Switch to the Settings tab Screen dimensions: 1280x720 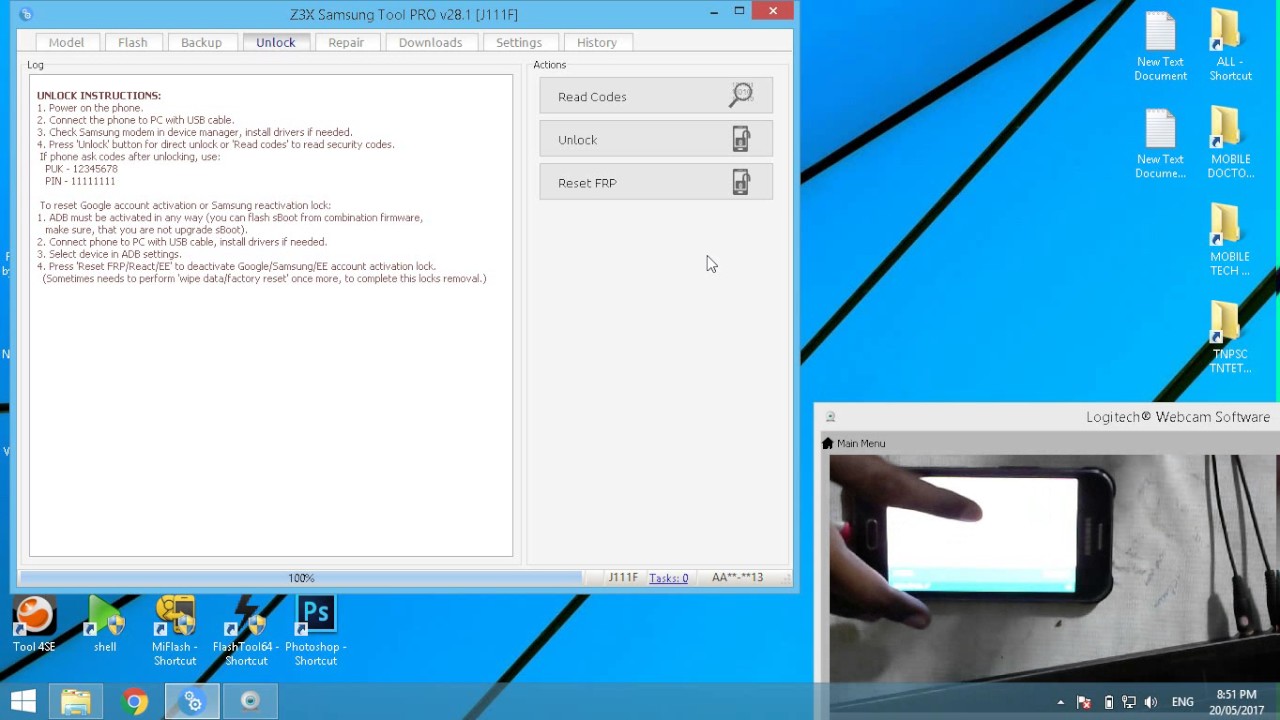click(x=518, y=42)
